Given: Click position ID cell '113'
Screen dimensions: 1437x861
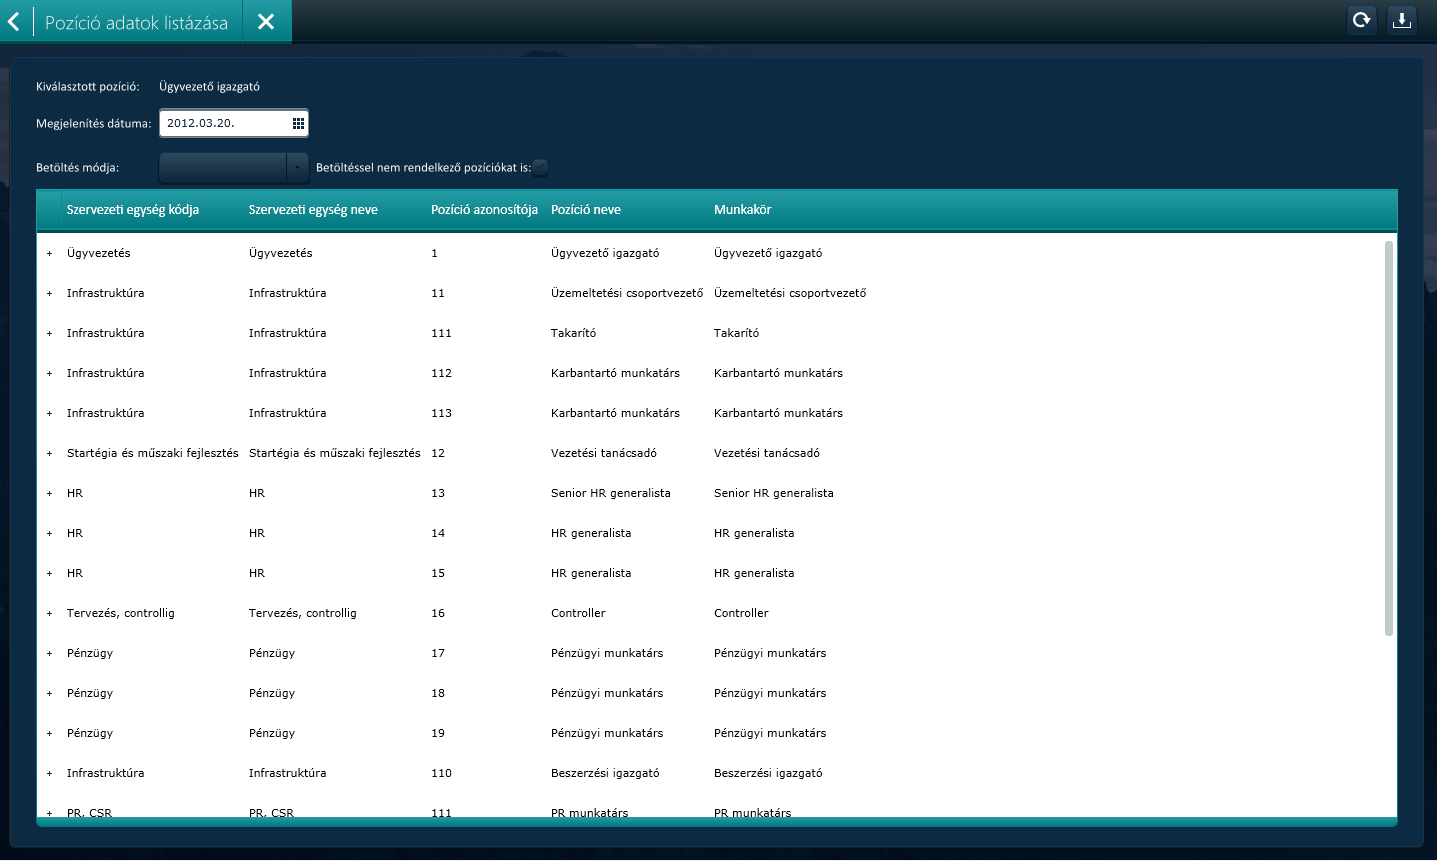Looking at the screenshot, I should point(441,413).
